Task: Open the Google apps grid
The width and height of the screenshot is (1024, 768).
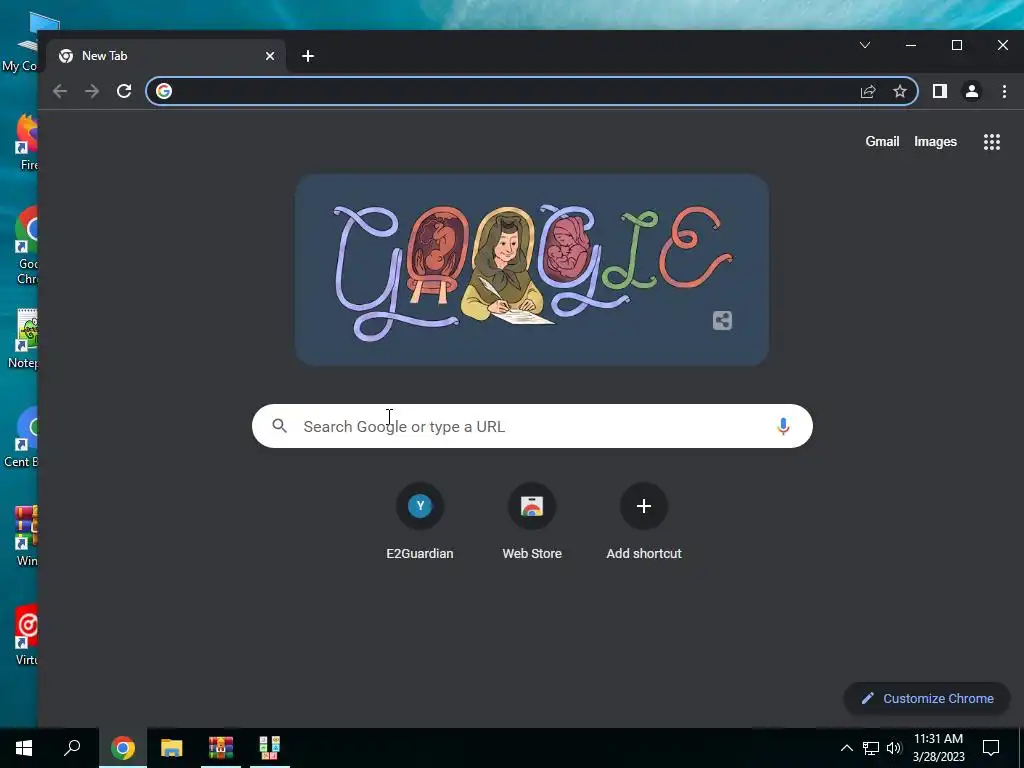Action: point(992,142)
